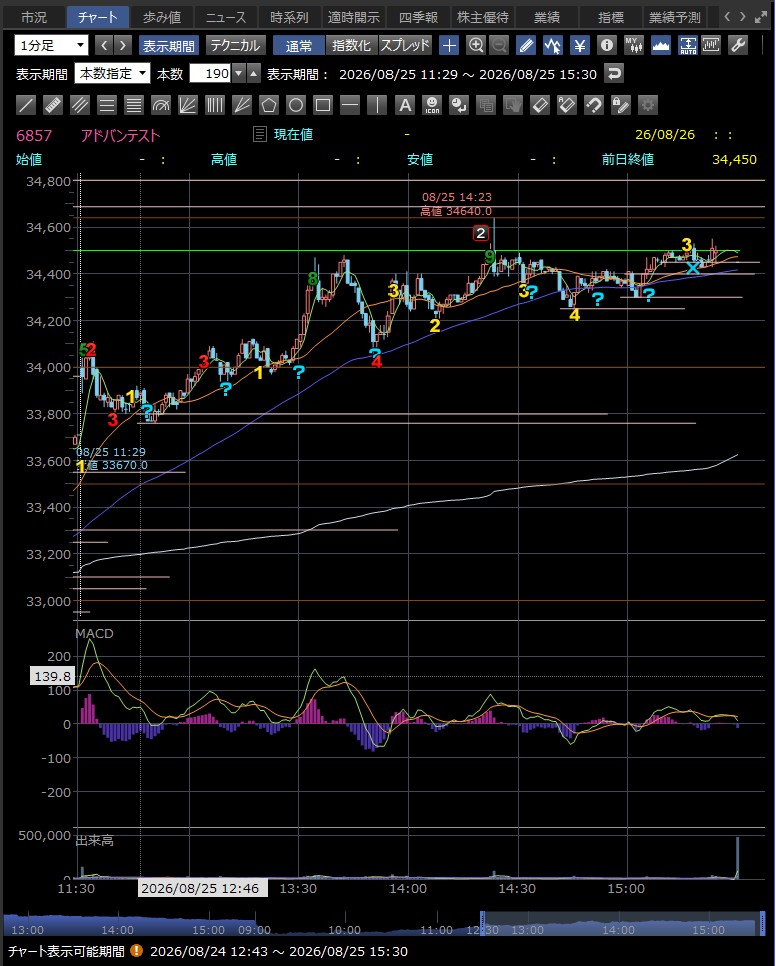Open the ICON stamp tool

432,105
